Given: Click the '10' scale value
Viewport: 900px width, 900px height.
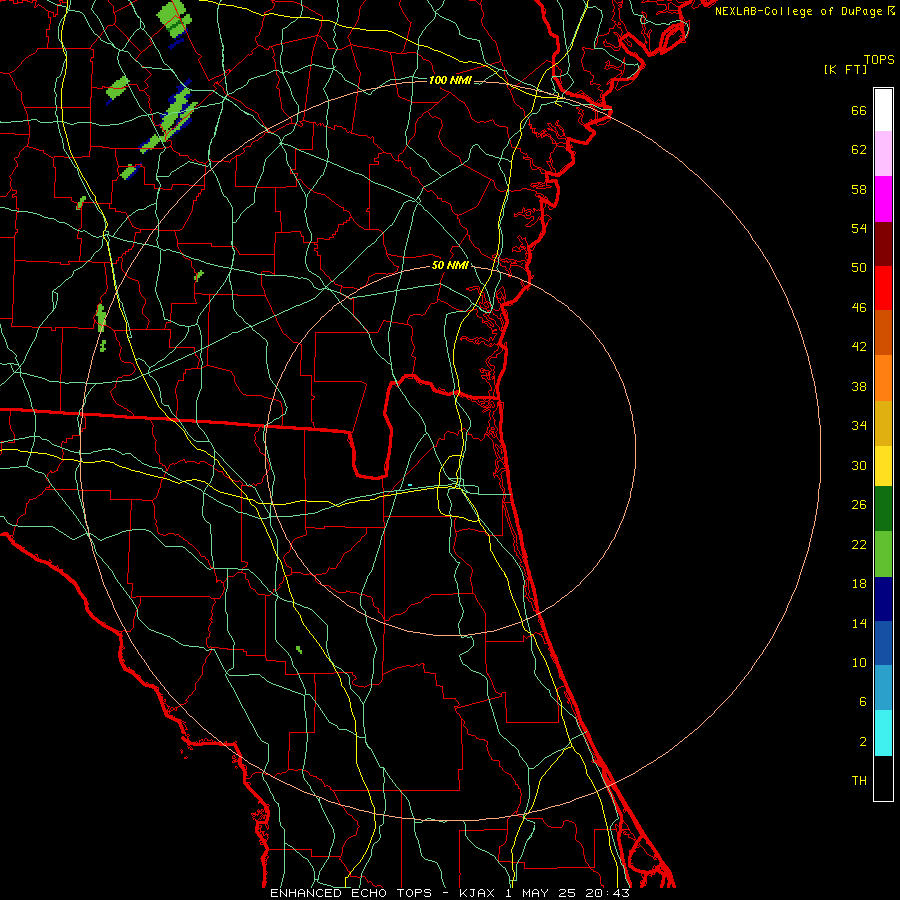Looking at the screenshot, I should [859, 662].
